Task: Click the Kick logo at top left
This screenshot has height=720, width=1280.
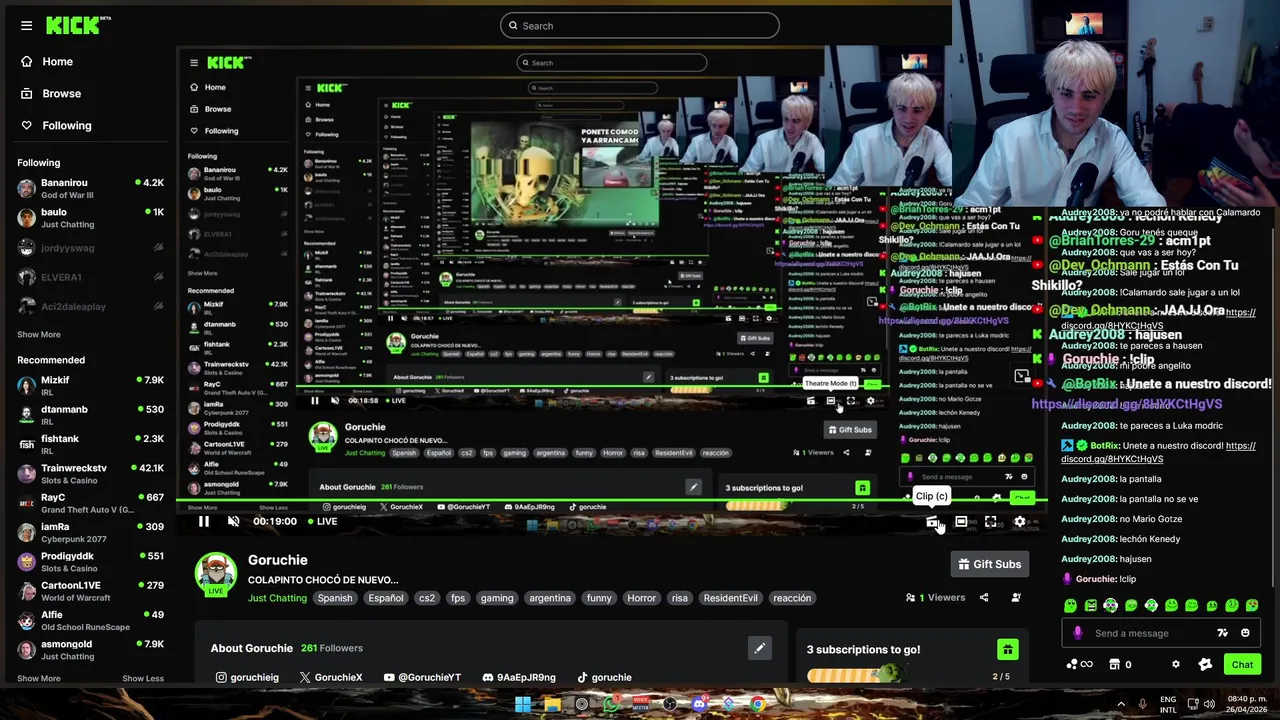Action: click(x=78, y=25)
